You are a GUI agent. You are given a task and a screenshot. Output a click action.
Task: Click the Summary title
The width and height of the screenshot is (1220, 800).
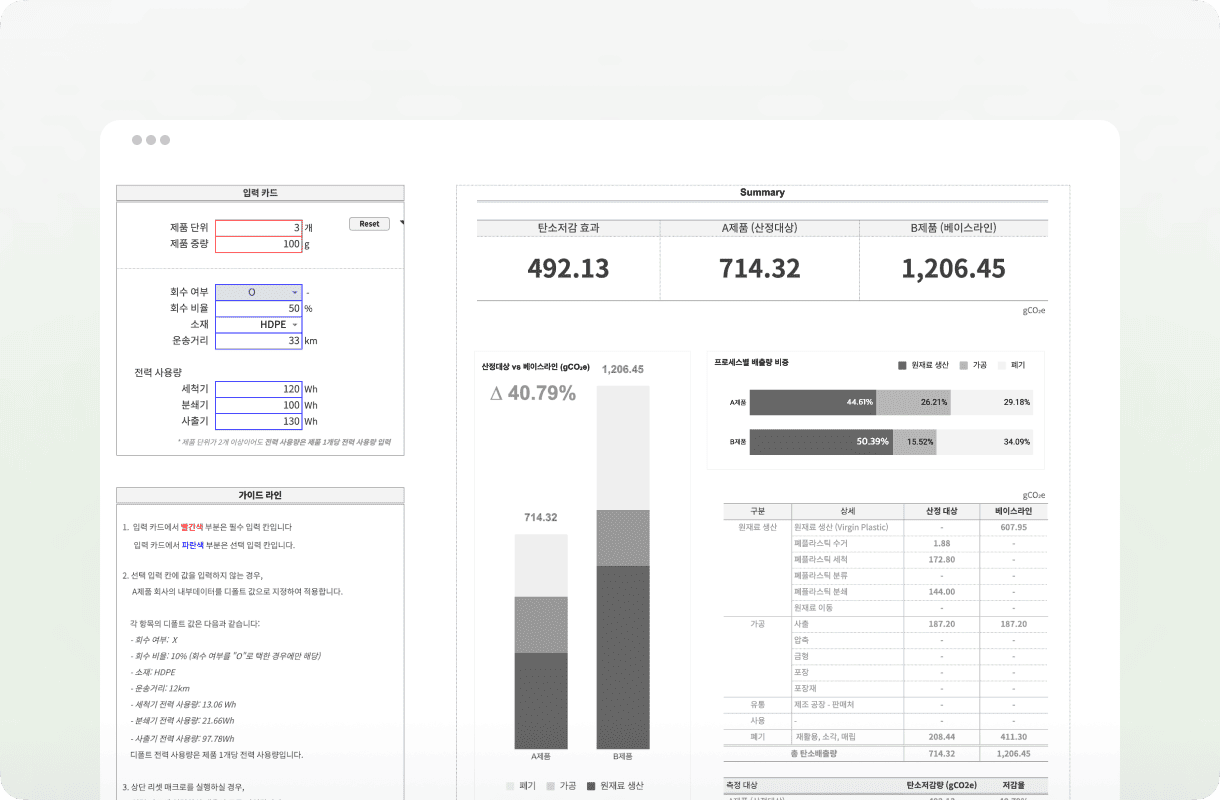click(762, 192)
